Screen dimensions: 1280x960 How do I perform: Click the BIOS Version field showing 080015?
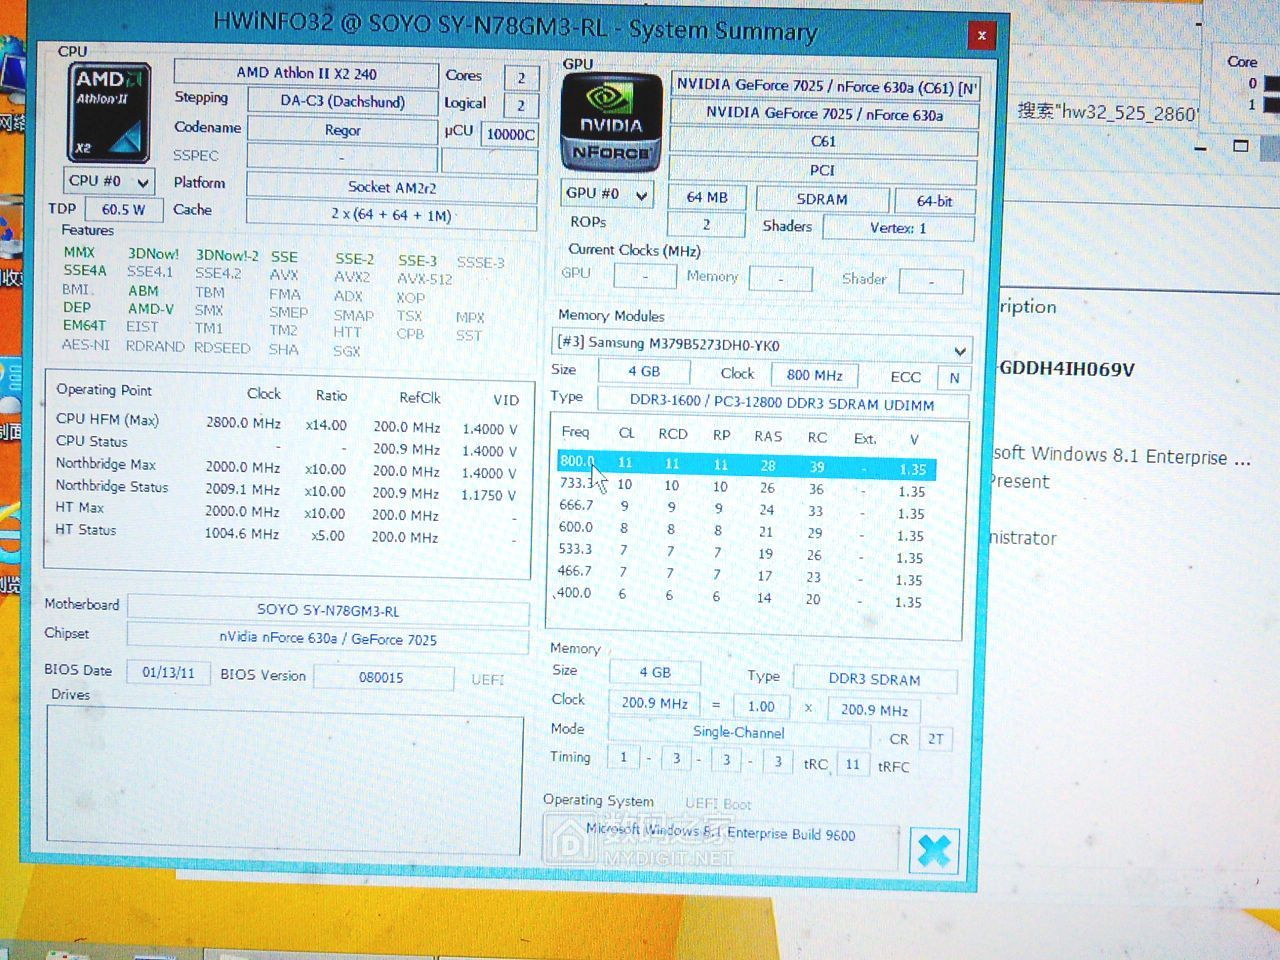383,678
